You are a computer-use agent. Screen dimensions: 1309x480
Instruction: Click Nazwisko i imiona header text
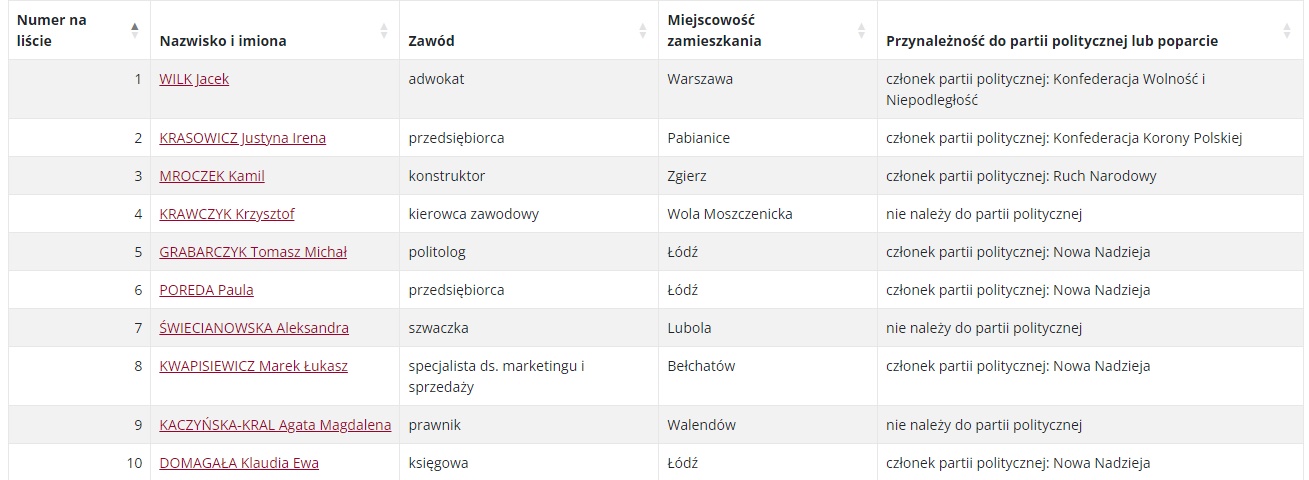click(223, 41)
